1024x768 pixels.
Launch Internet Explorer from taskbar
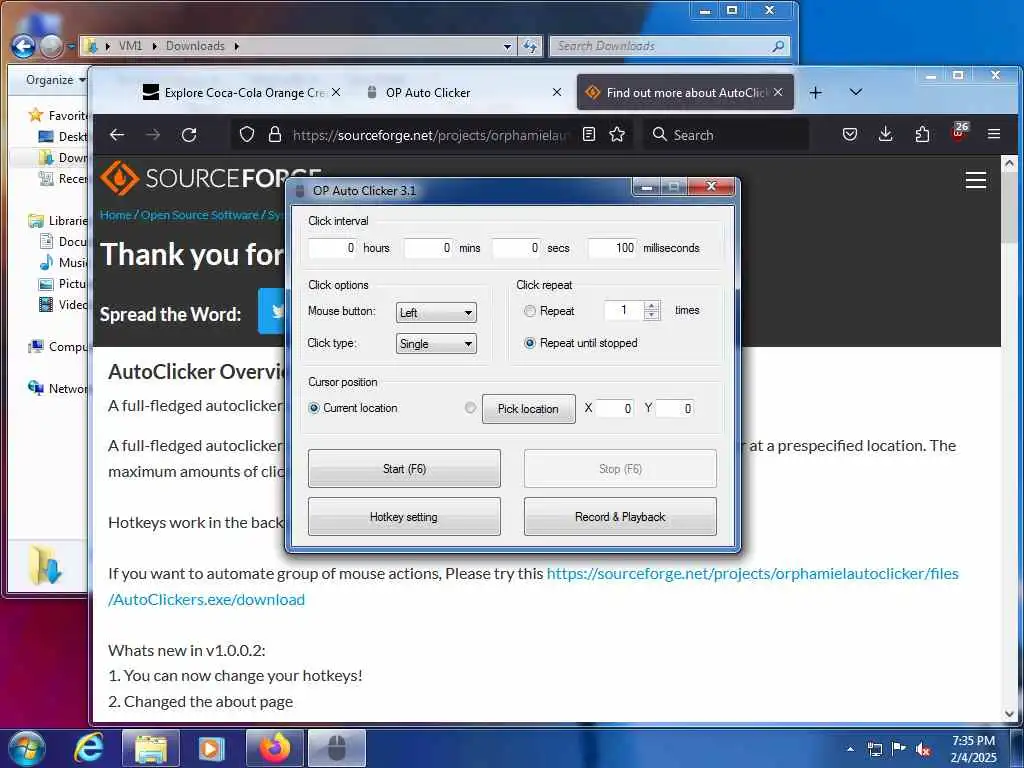click(88, 748)
